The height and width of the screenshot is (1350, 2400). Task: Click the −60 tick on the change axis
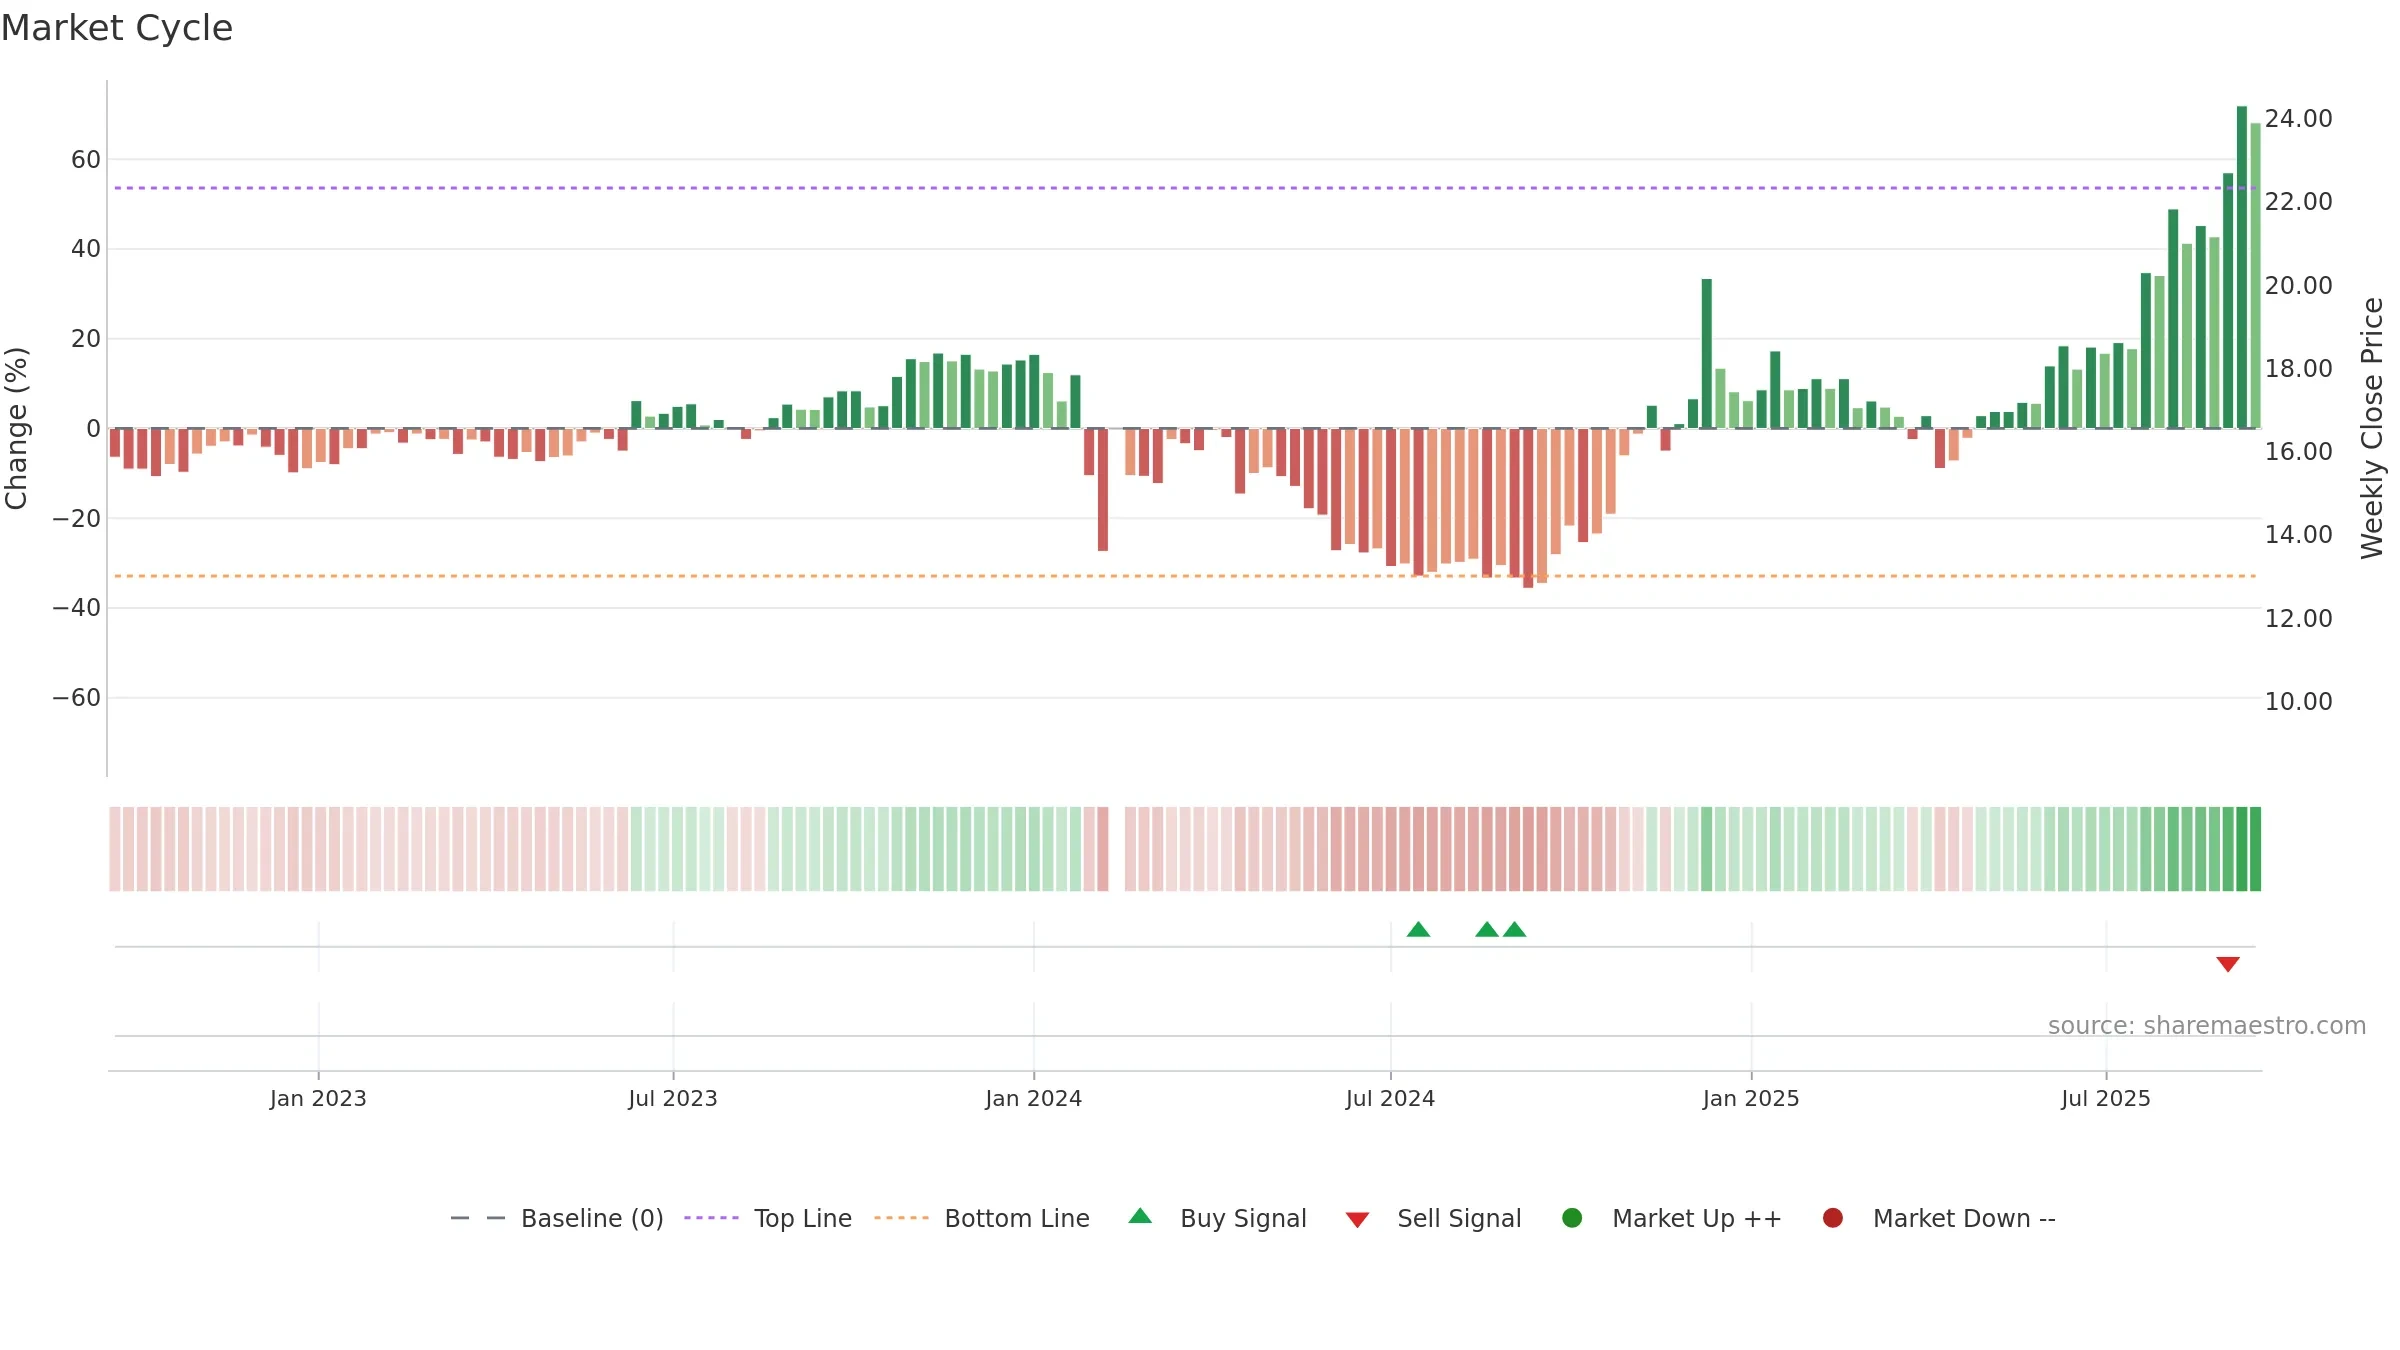[x=77, y=698]
